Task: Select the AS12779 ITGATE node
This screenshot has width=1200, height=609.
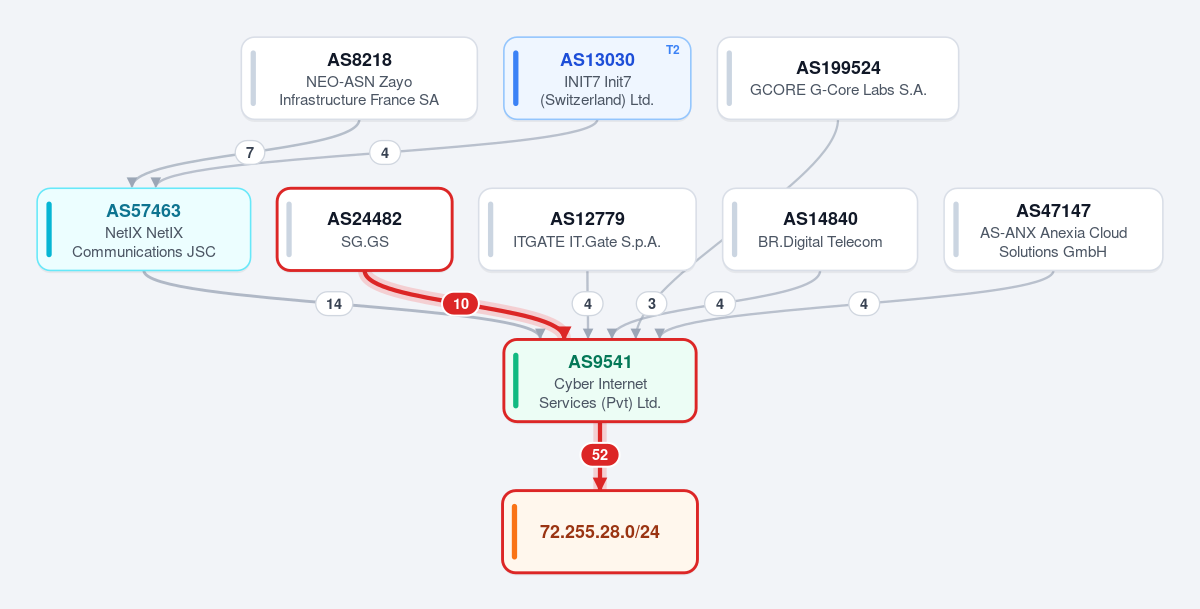Action: point(587,229)
